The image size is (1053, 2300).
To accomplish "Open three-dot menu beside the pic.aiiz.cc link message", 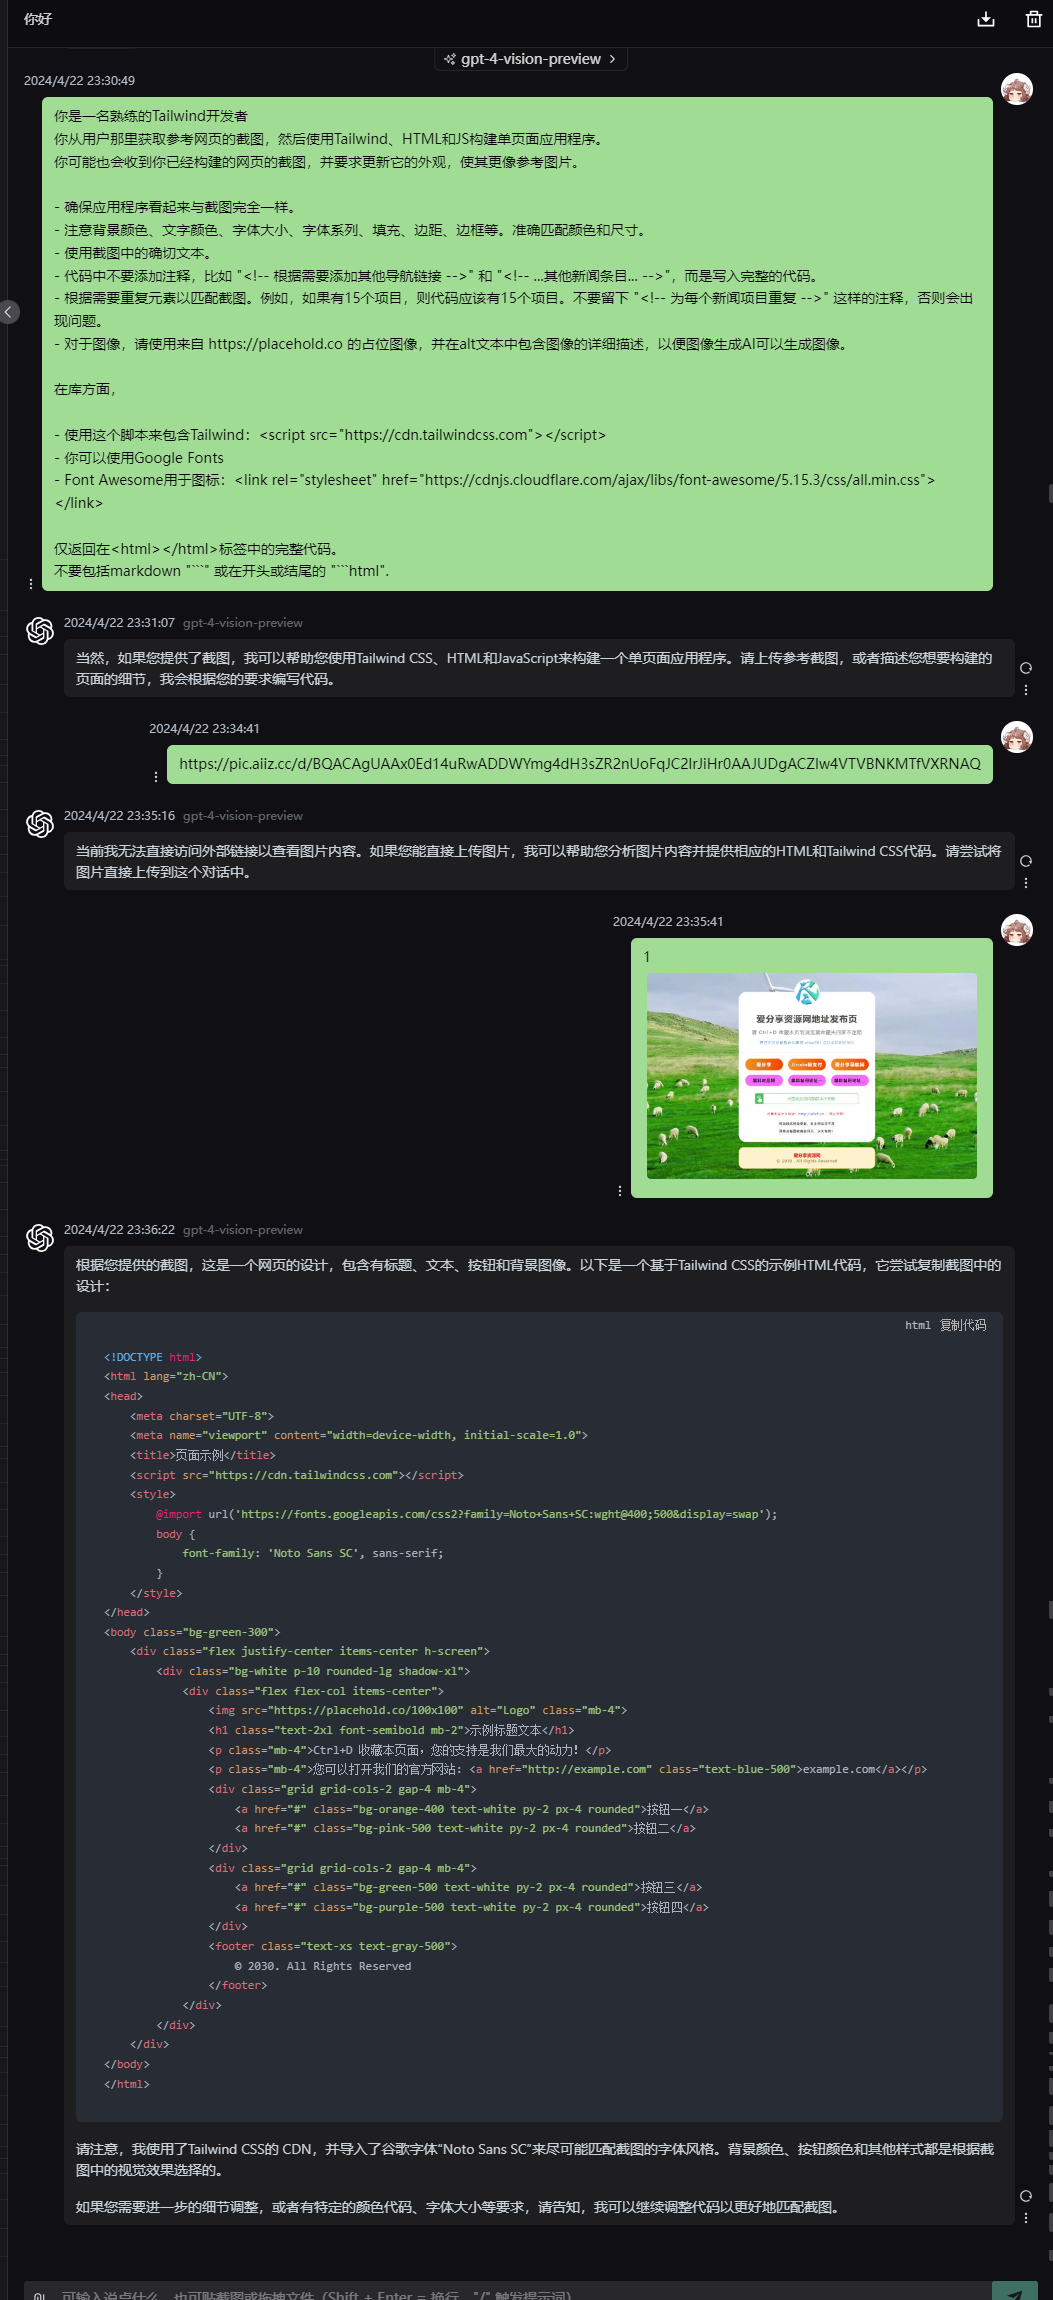I will [x=156, y=776].
